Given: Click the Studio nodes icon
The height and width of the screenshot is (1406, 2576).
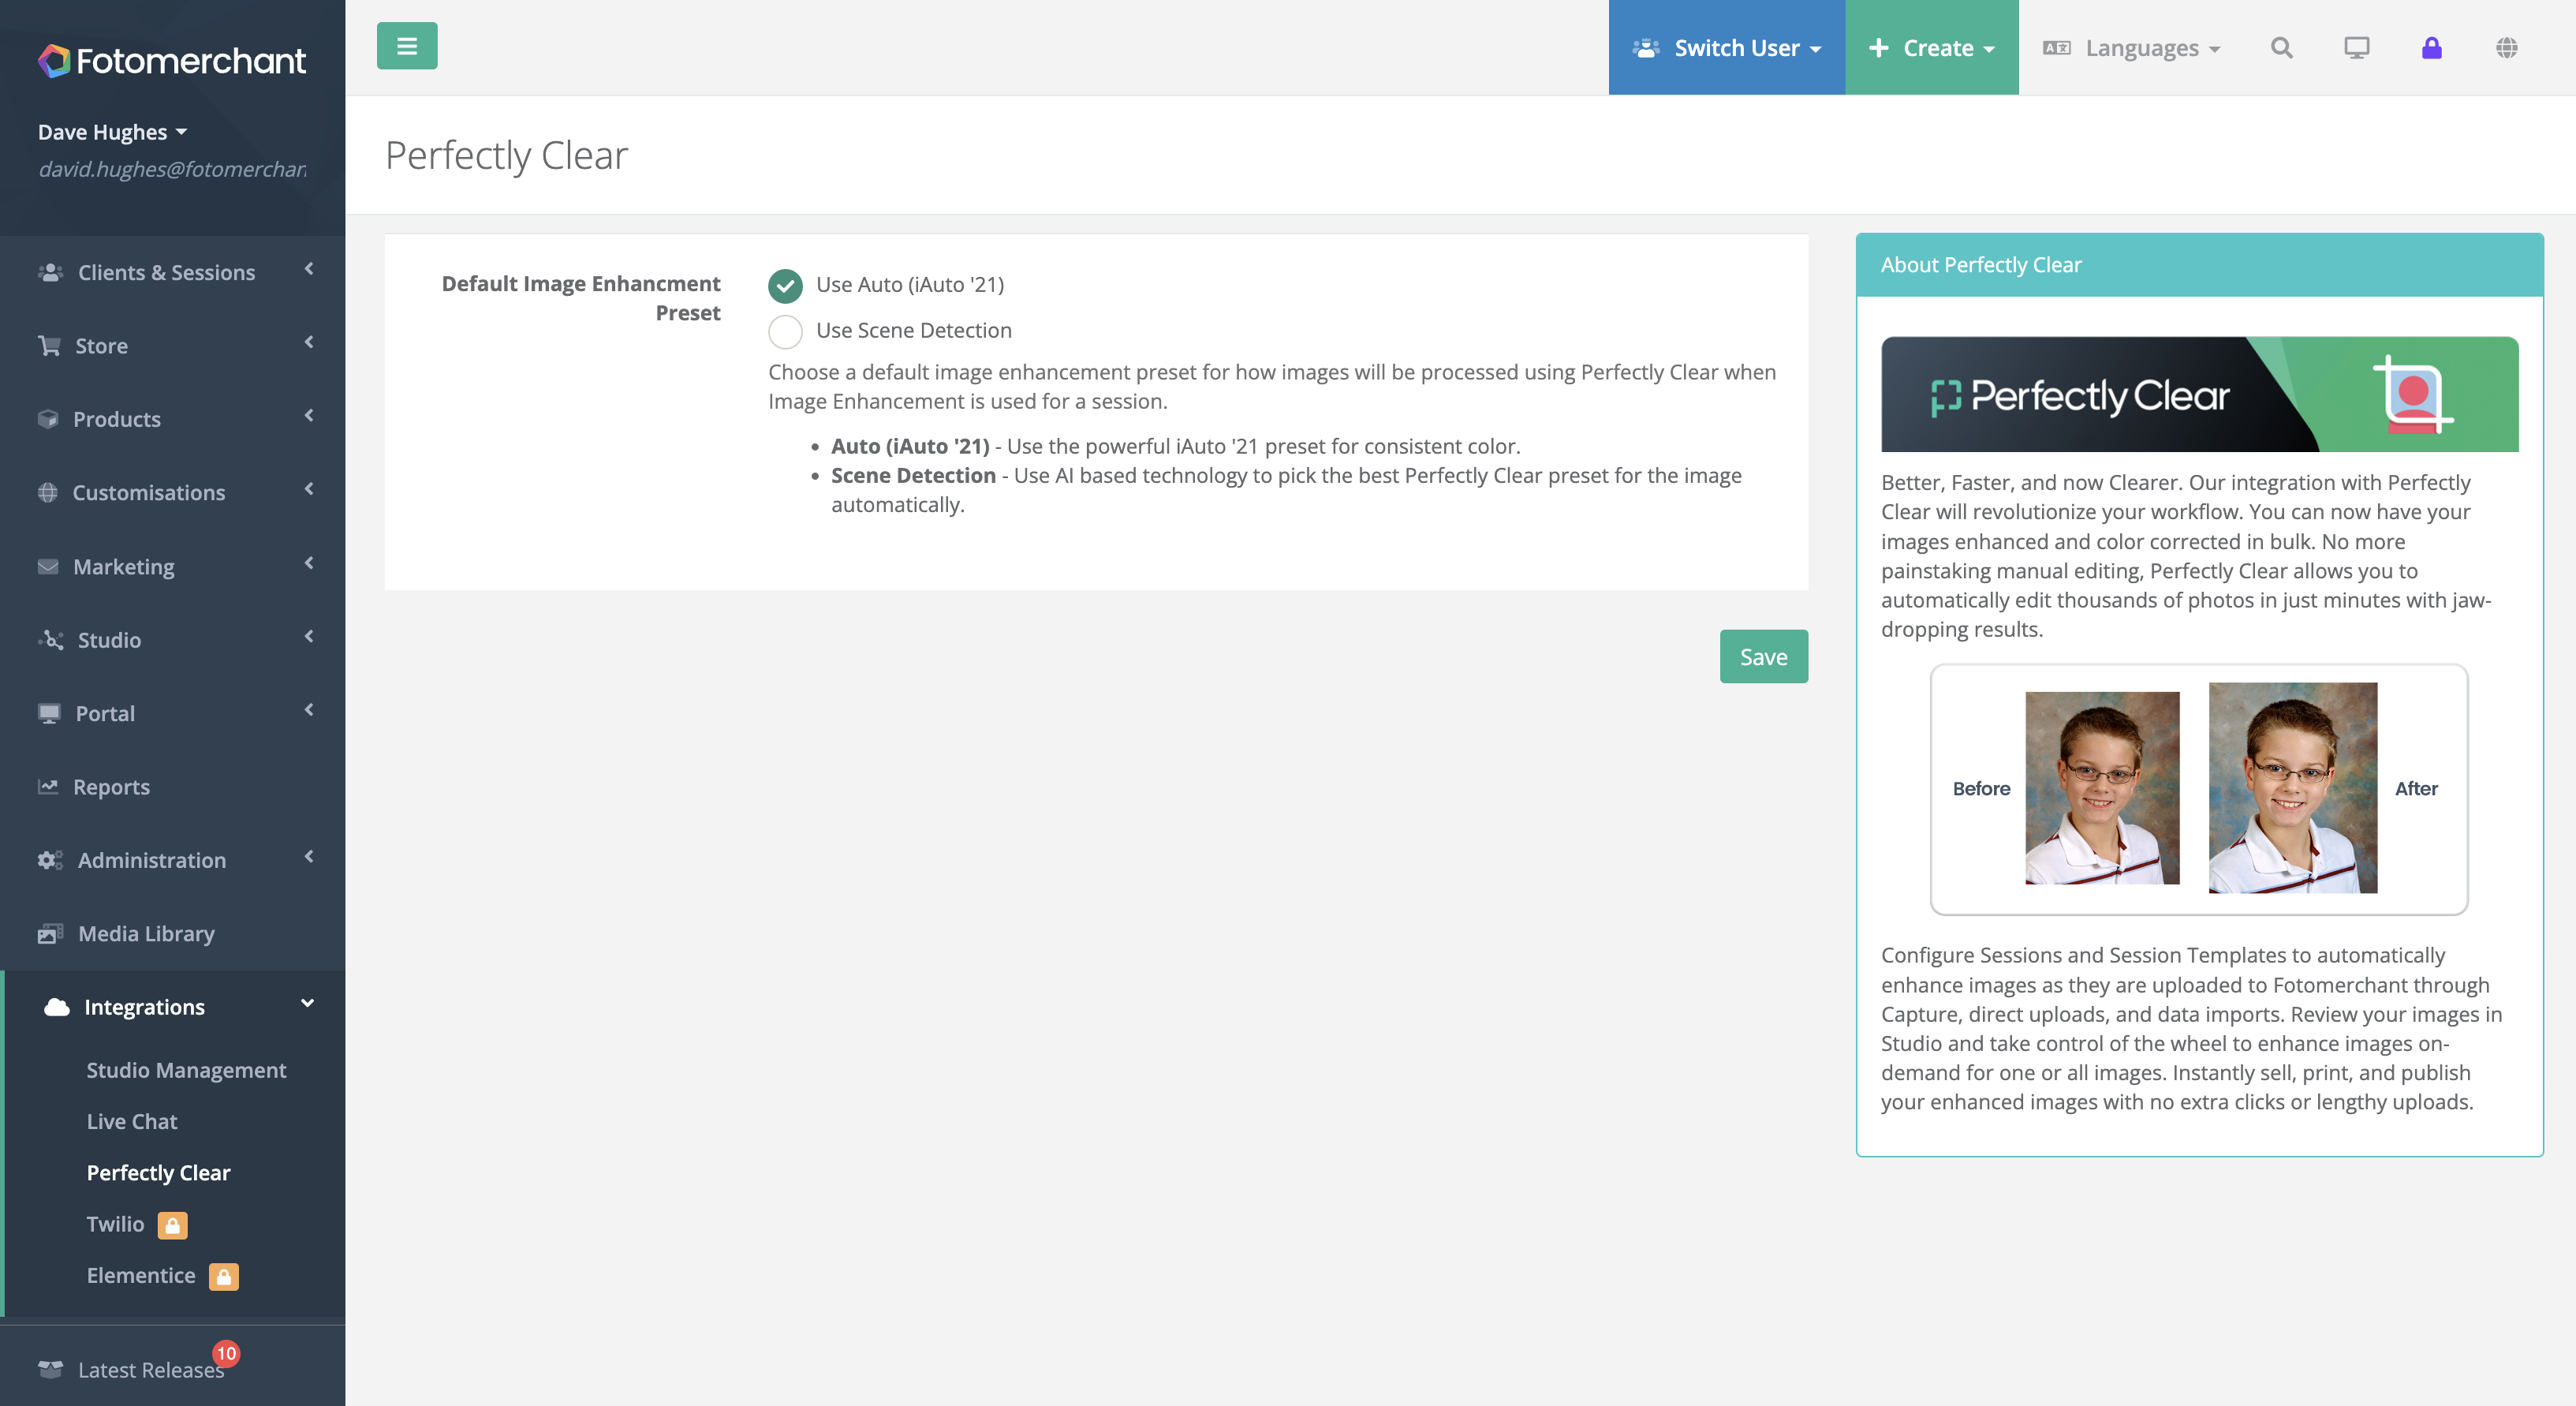Looking at the screenshot, I should click(x=50, y=640).
